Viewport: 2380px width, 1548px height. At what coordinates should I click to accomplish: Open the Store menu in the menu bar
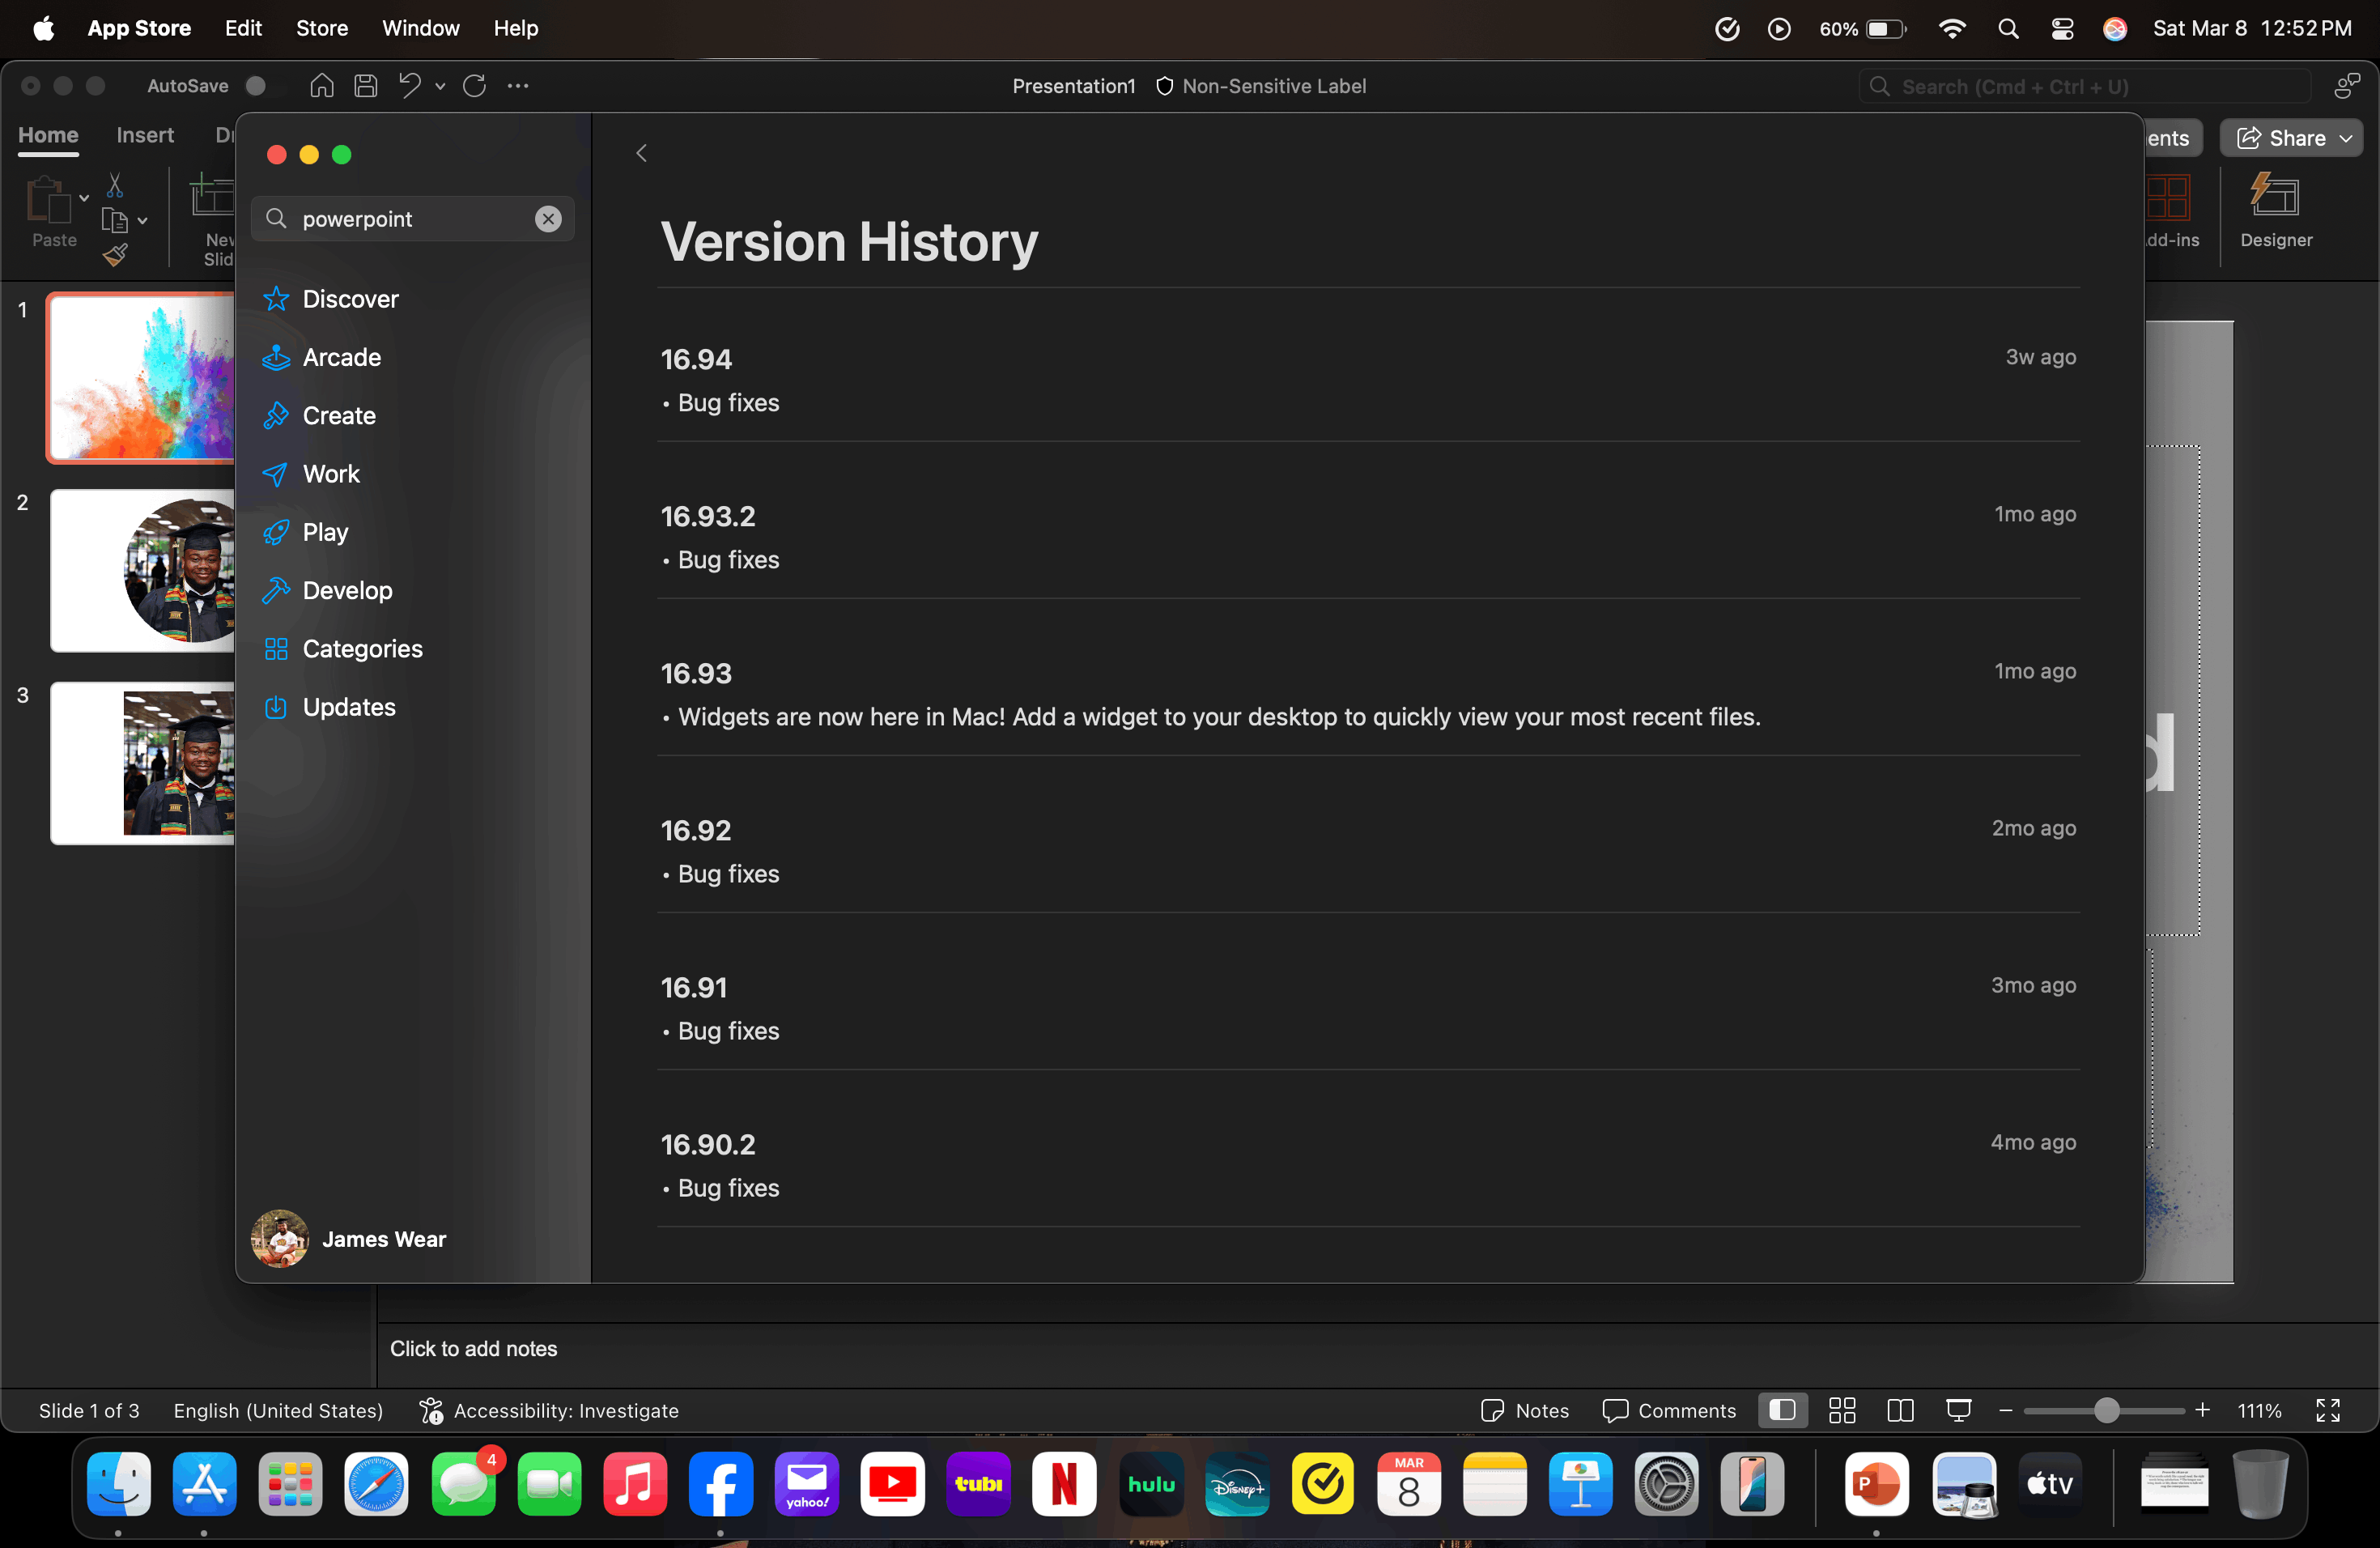tap(322, 28)
